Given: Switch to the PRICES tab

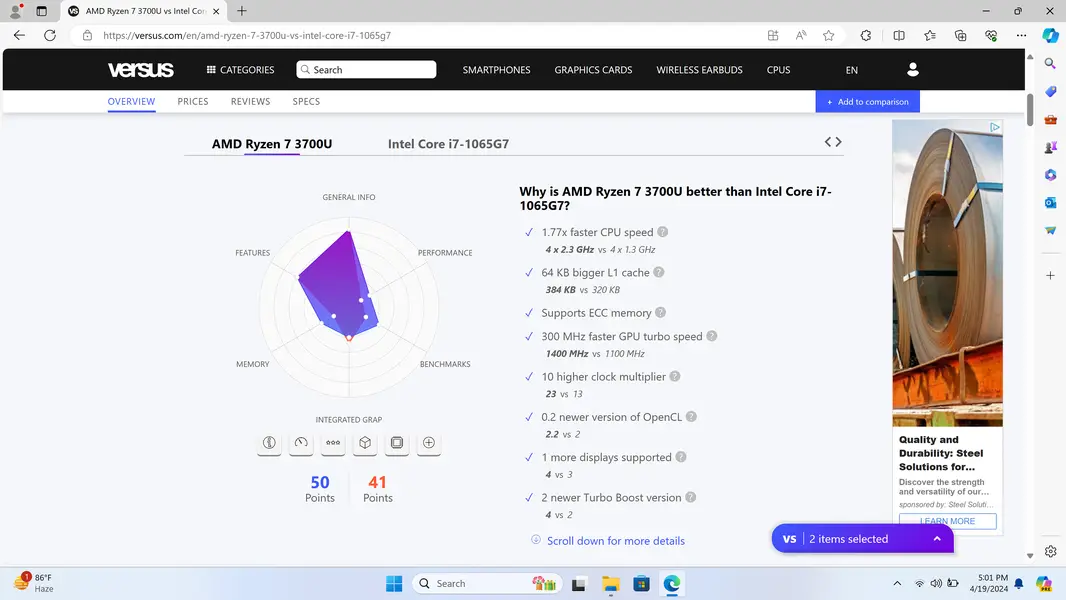Looking at the screenshot, I should point(193,101).
